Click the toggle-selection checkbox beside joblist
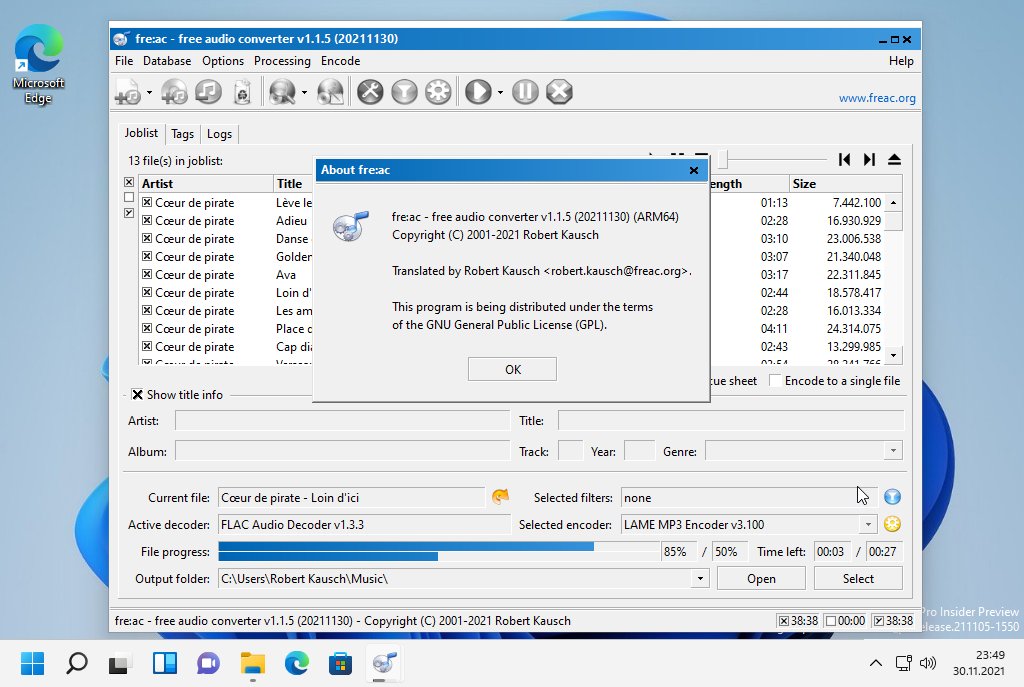The width and height of the screenshot is (1024, 687). point(129,213)
